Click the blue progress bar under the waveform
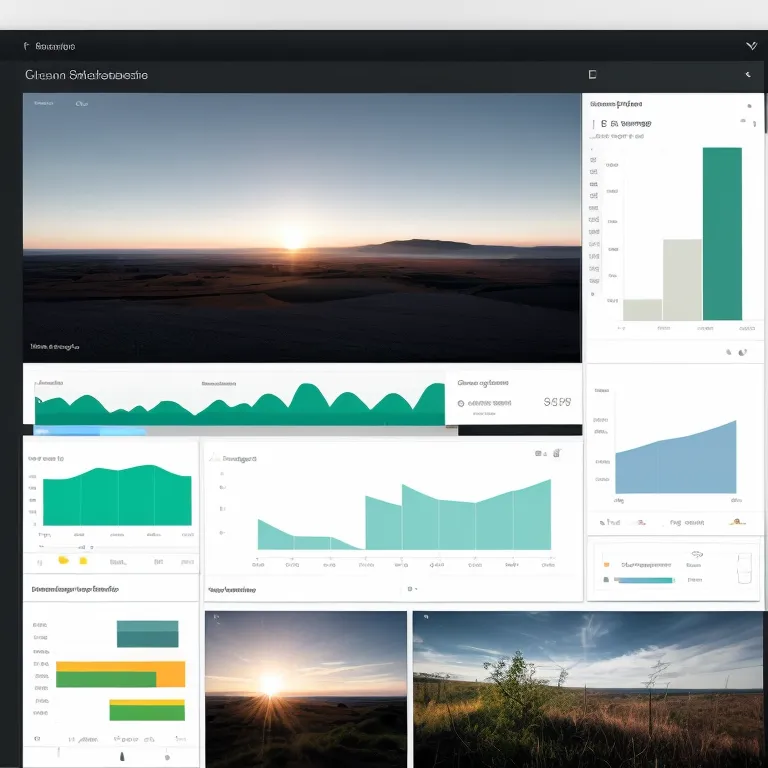Image resolution: width=768 pixels, height=768 pixels. coord(90,431)
